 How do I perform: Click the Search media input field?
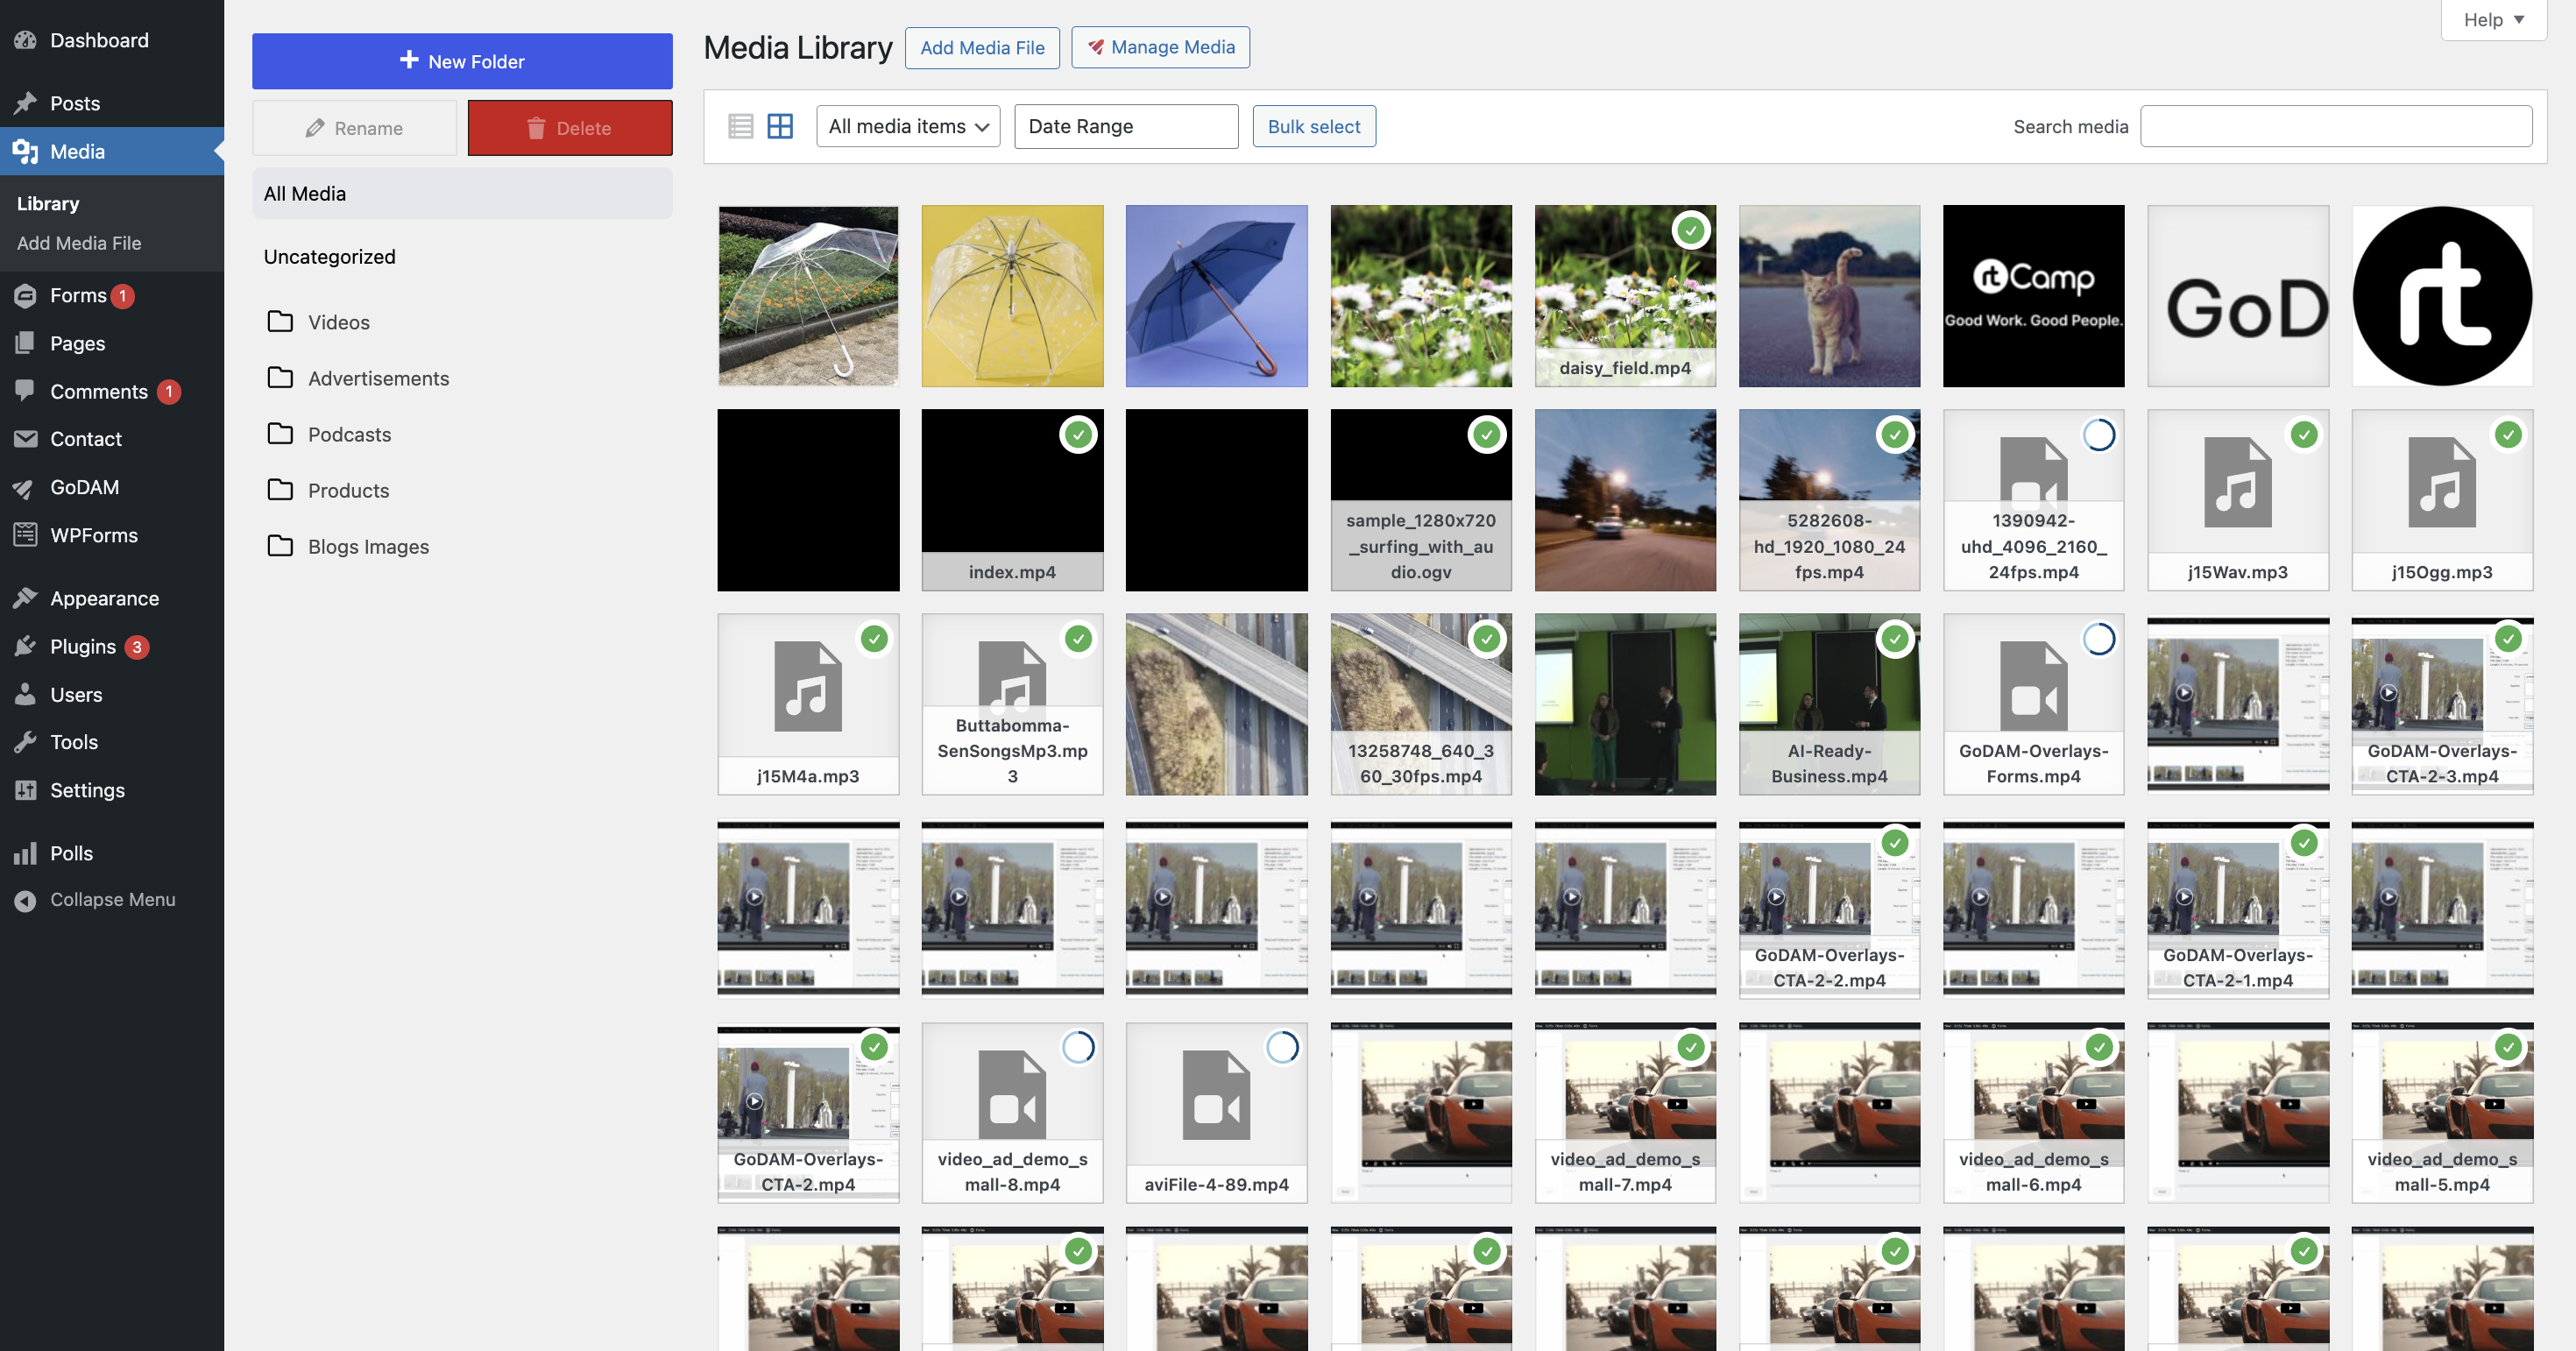click(x=2336, y=126)
